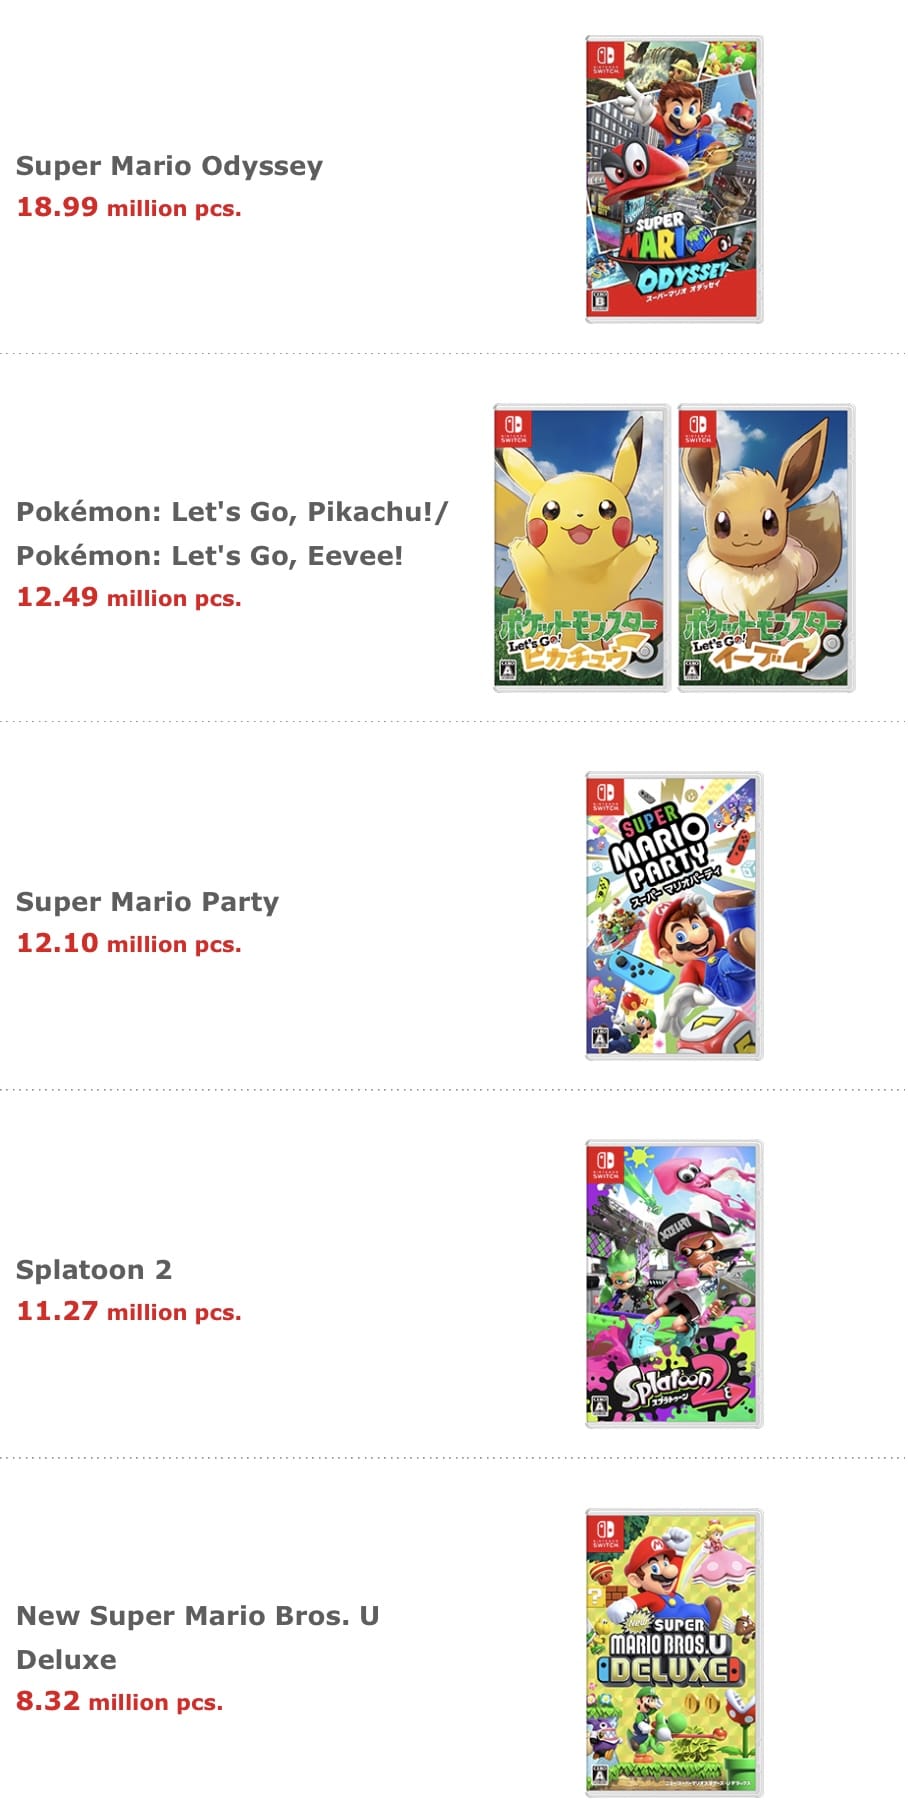Open the Let's Go Eevee box art
This screenshot has width=908, height=1813.
[765, 548]
